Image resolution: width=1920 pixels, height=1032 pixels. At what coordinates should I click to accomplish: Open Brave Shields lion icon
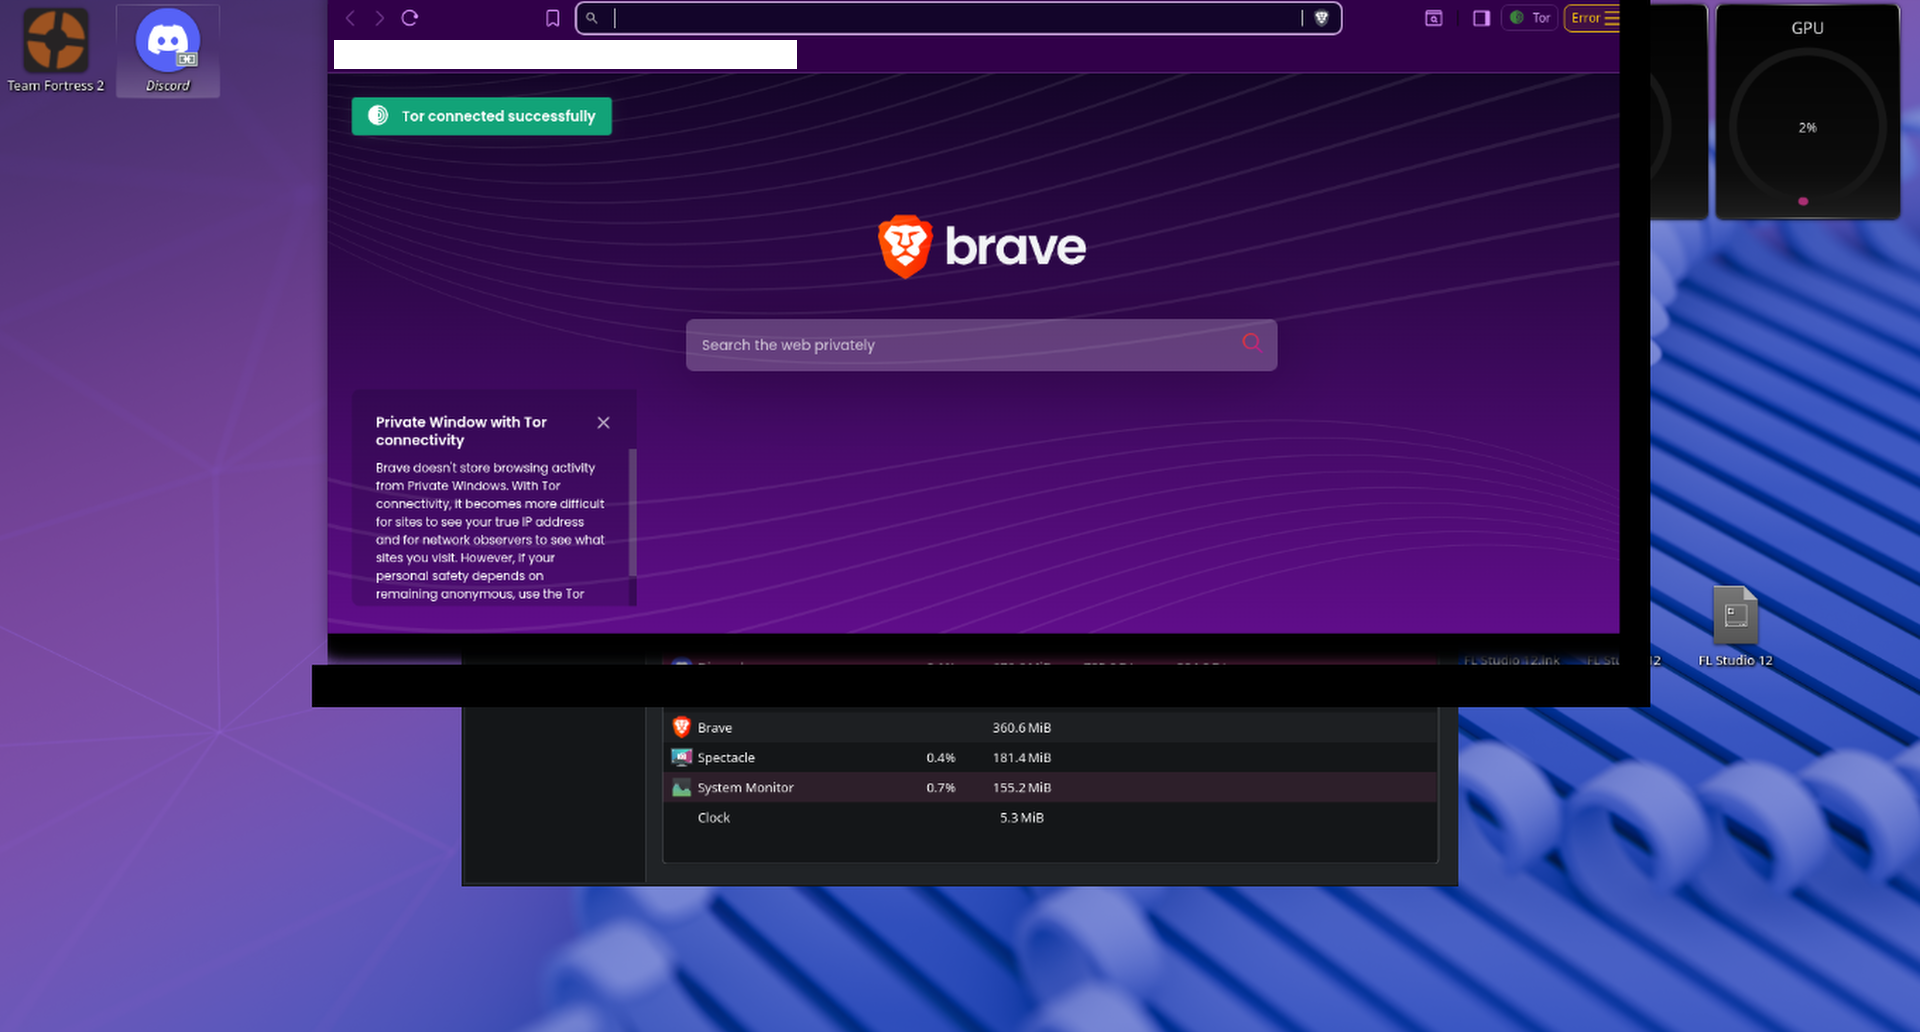point(1321,18)
